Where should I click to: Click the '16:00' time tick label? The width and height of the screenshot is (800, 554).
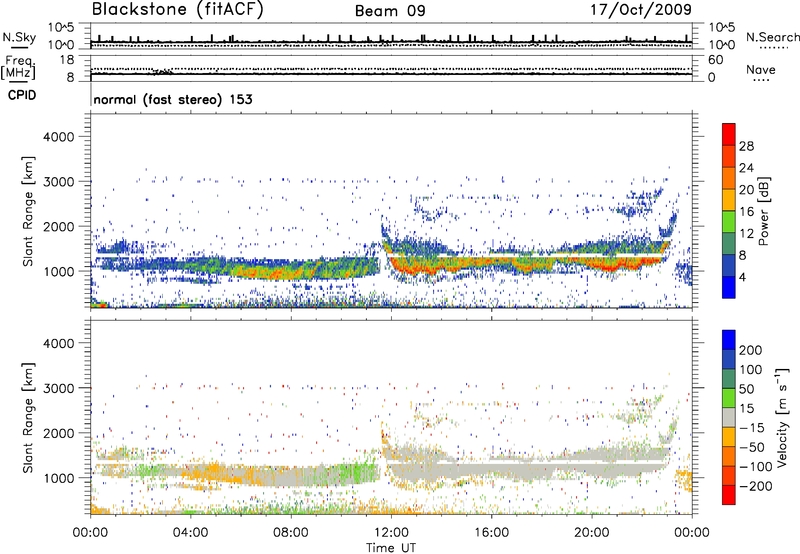[491, 533]
